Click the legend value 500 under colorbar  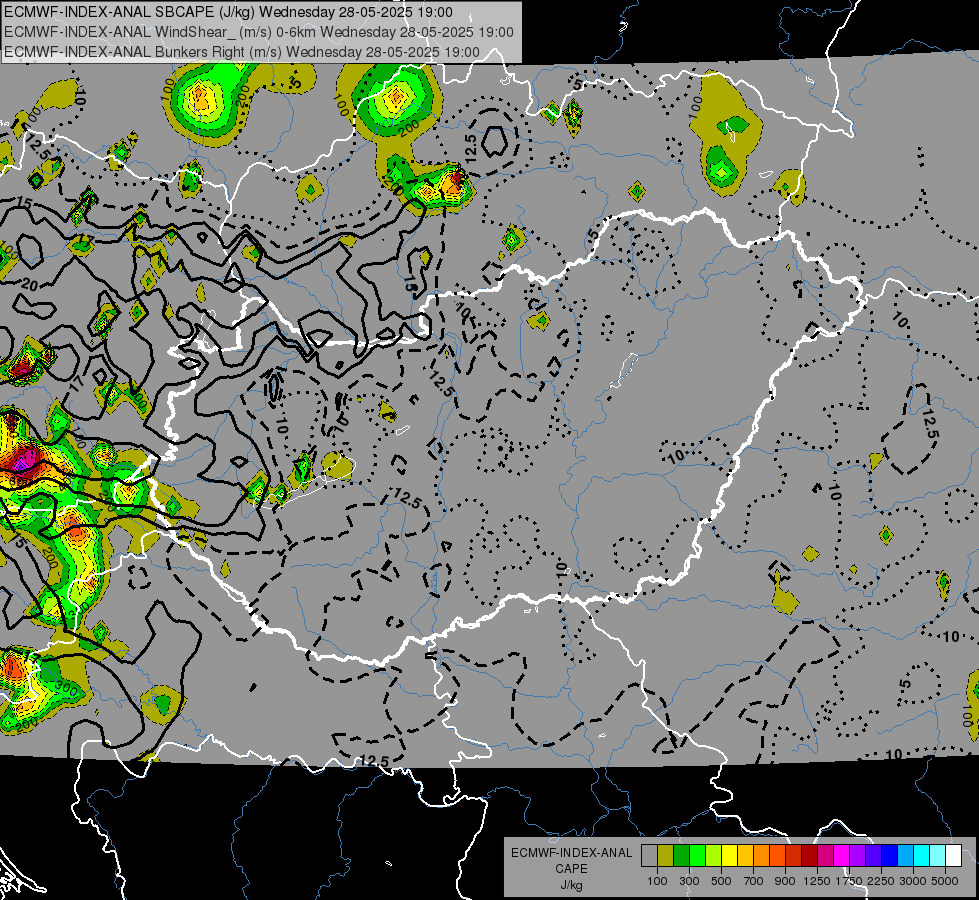721,881
